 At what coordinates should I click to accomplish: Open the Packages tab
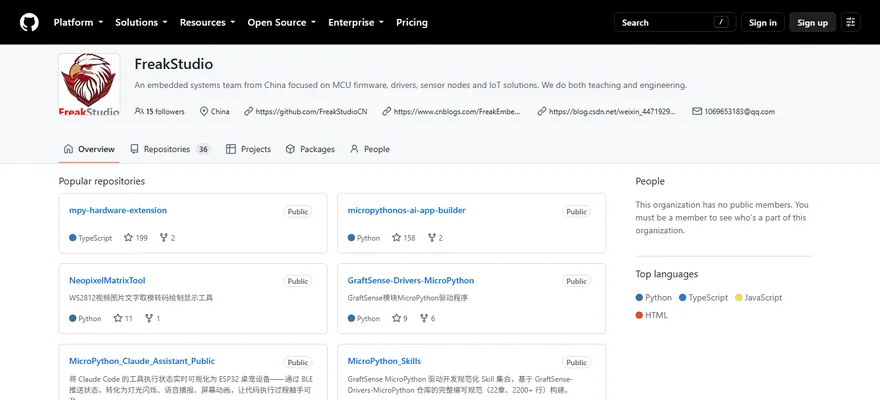(310, 149)
